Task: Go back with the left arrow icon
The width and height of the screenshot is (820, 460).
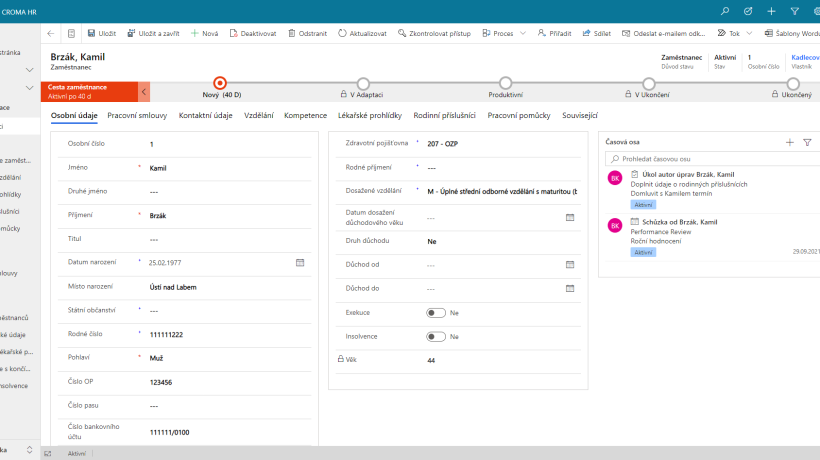Action: click(51, 33)
